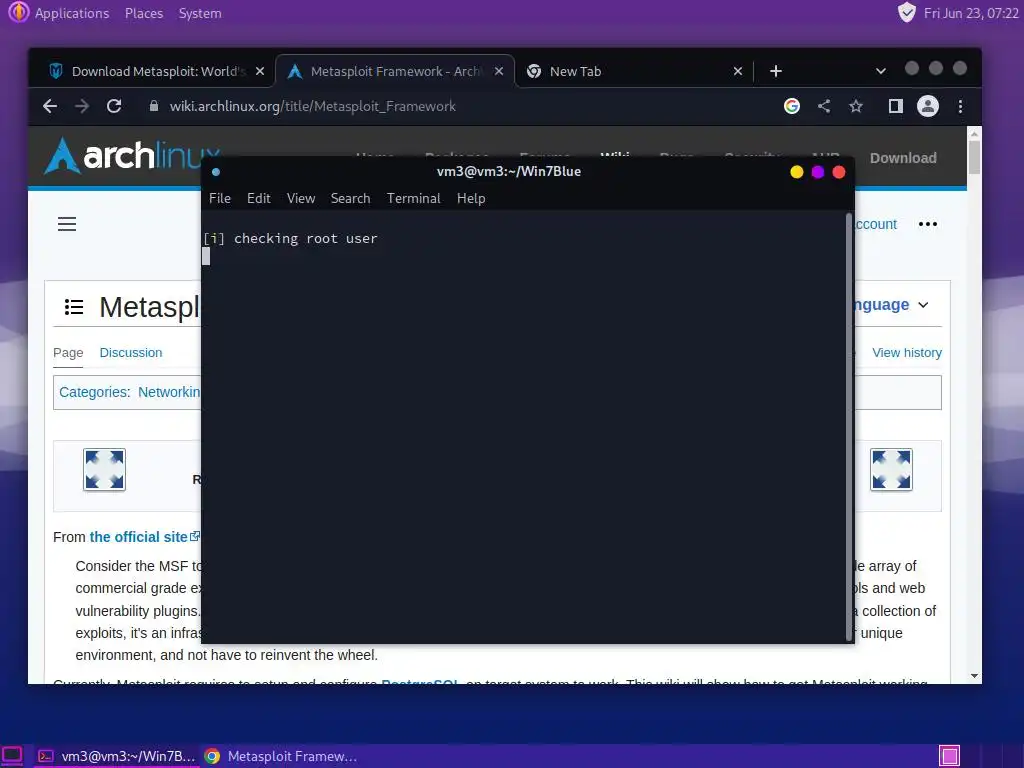Click the terminal title bar dot icon

click(216, 172)
